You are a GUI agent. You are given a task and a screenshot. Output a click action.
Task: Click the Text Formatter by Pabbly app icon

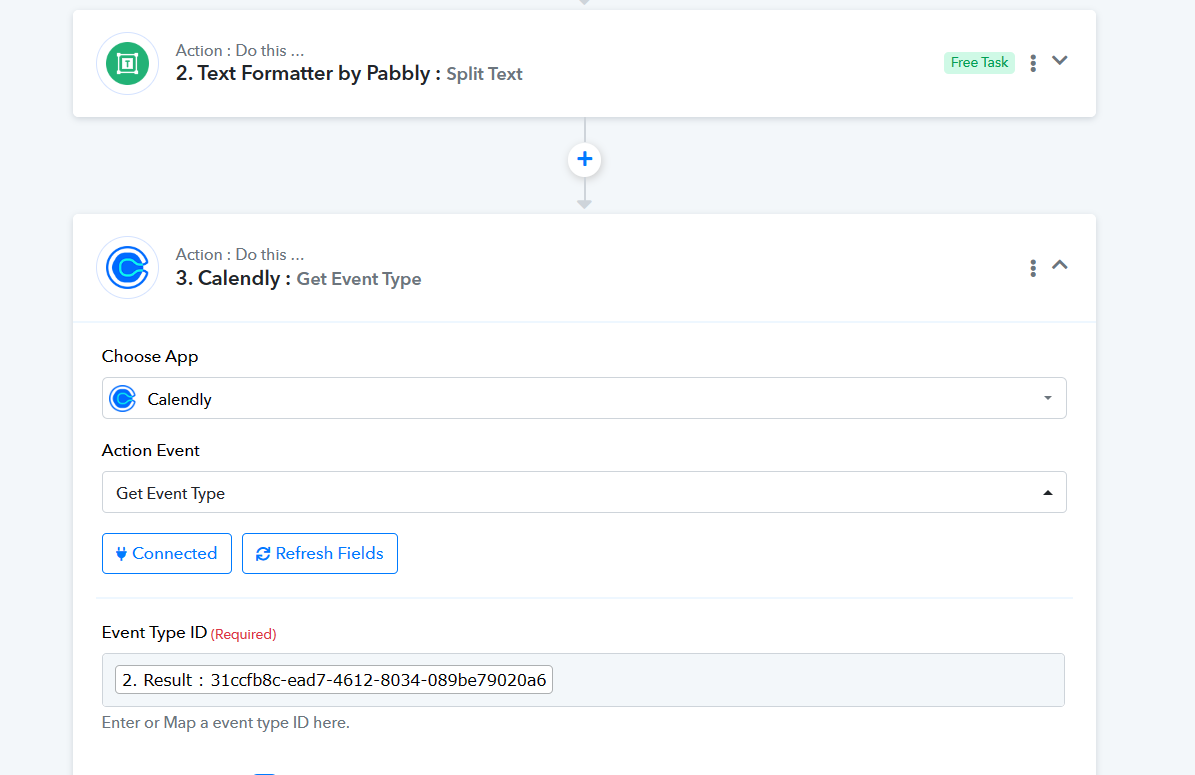click(127, 63)
